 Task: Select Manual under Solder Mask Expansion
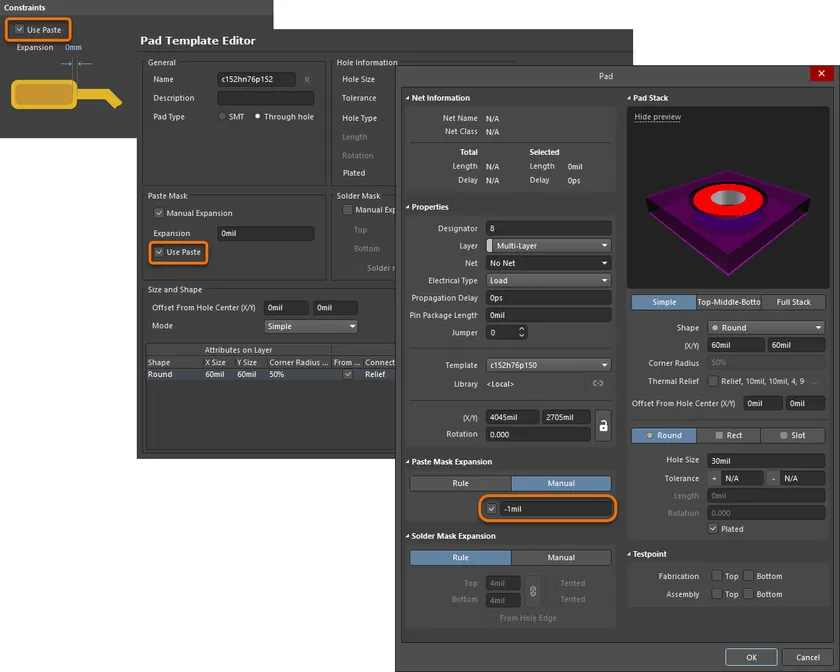pos(561,558)
